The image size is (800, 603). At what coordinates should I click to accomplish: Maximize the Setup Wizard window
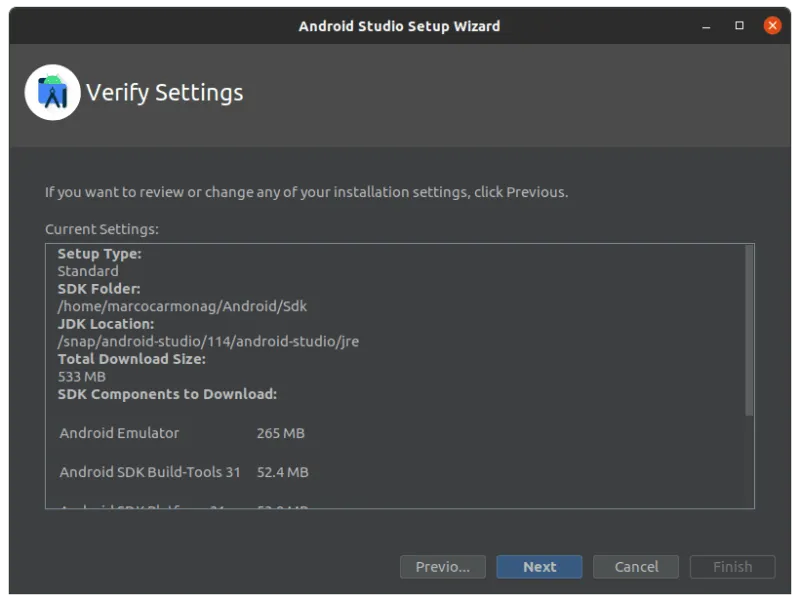[740, 26]
